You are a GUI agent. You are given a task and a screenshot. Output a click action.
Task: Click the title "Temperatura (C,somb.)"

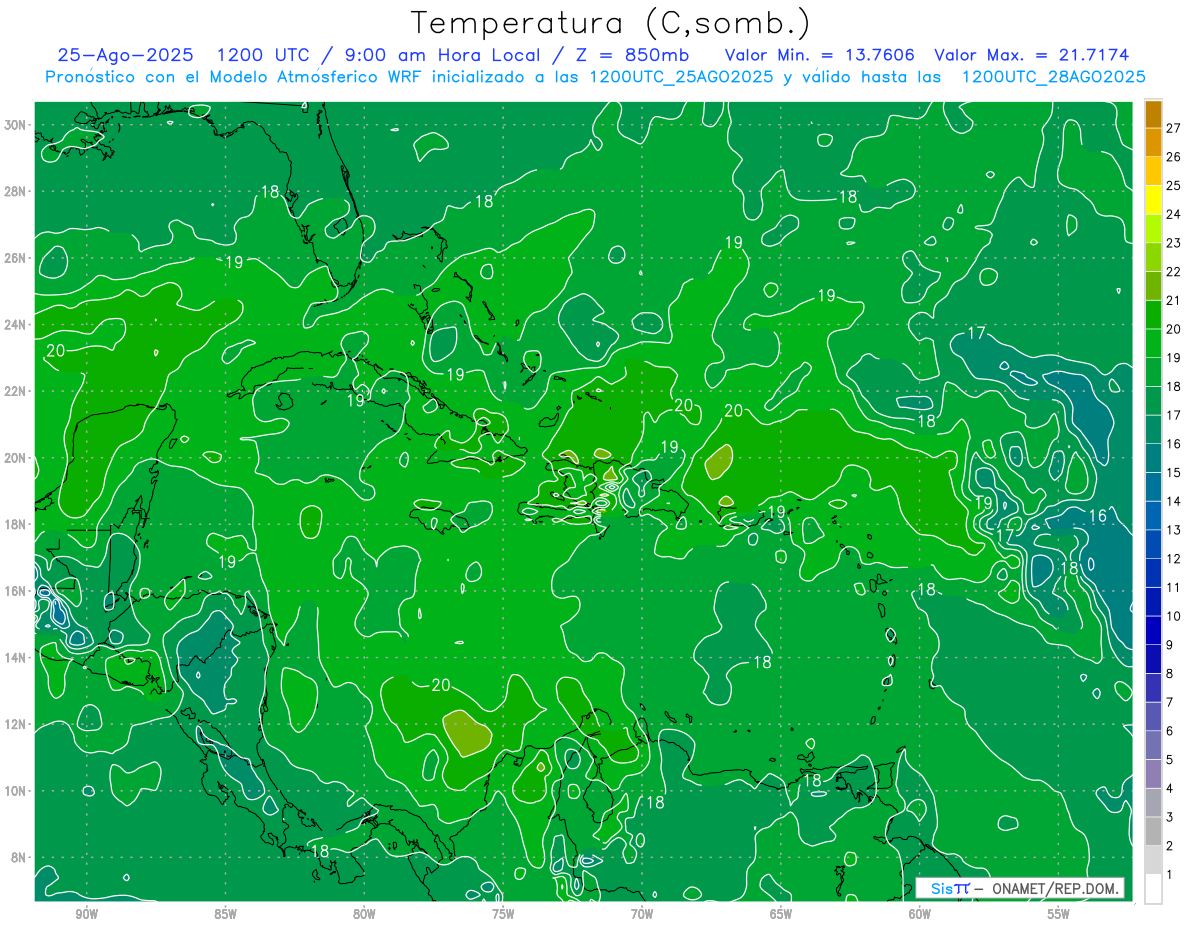point(611,23)
